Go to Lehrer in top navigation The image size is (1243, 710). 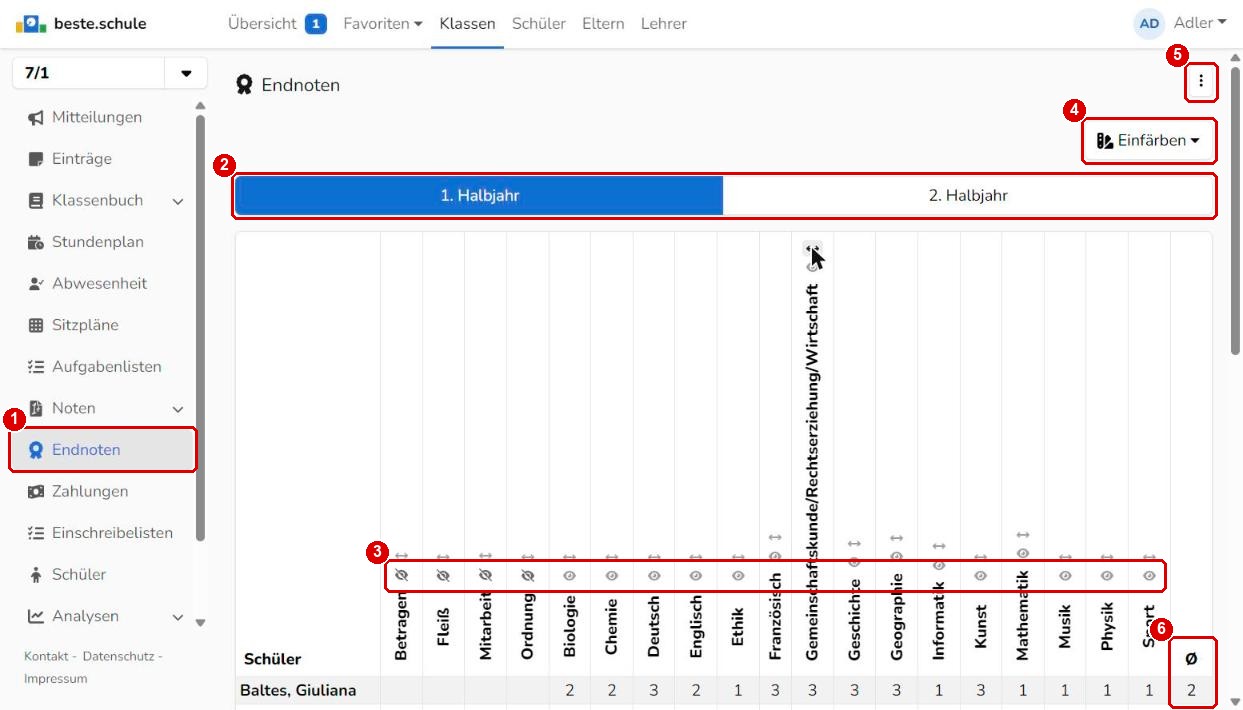click(x=664, y=23)
